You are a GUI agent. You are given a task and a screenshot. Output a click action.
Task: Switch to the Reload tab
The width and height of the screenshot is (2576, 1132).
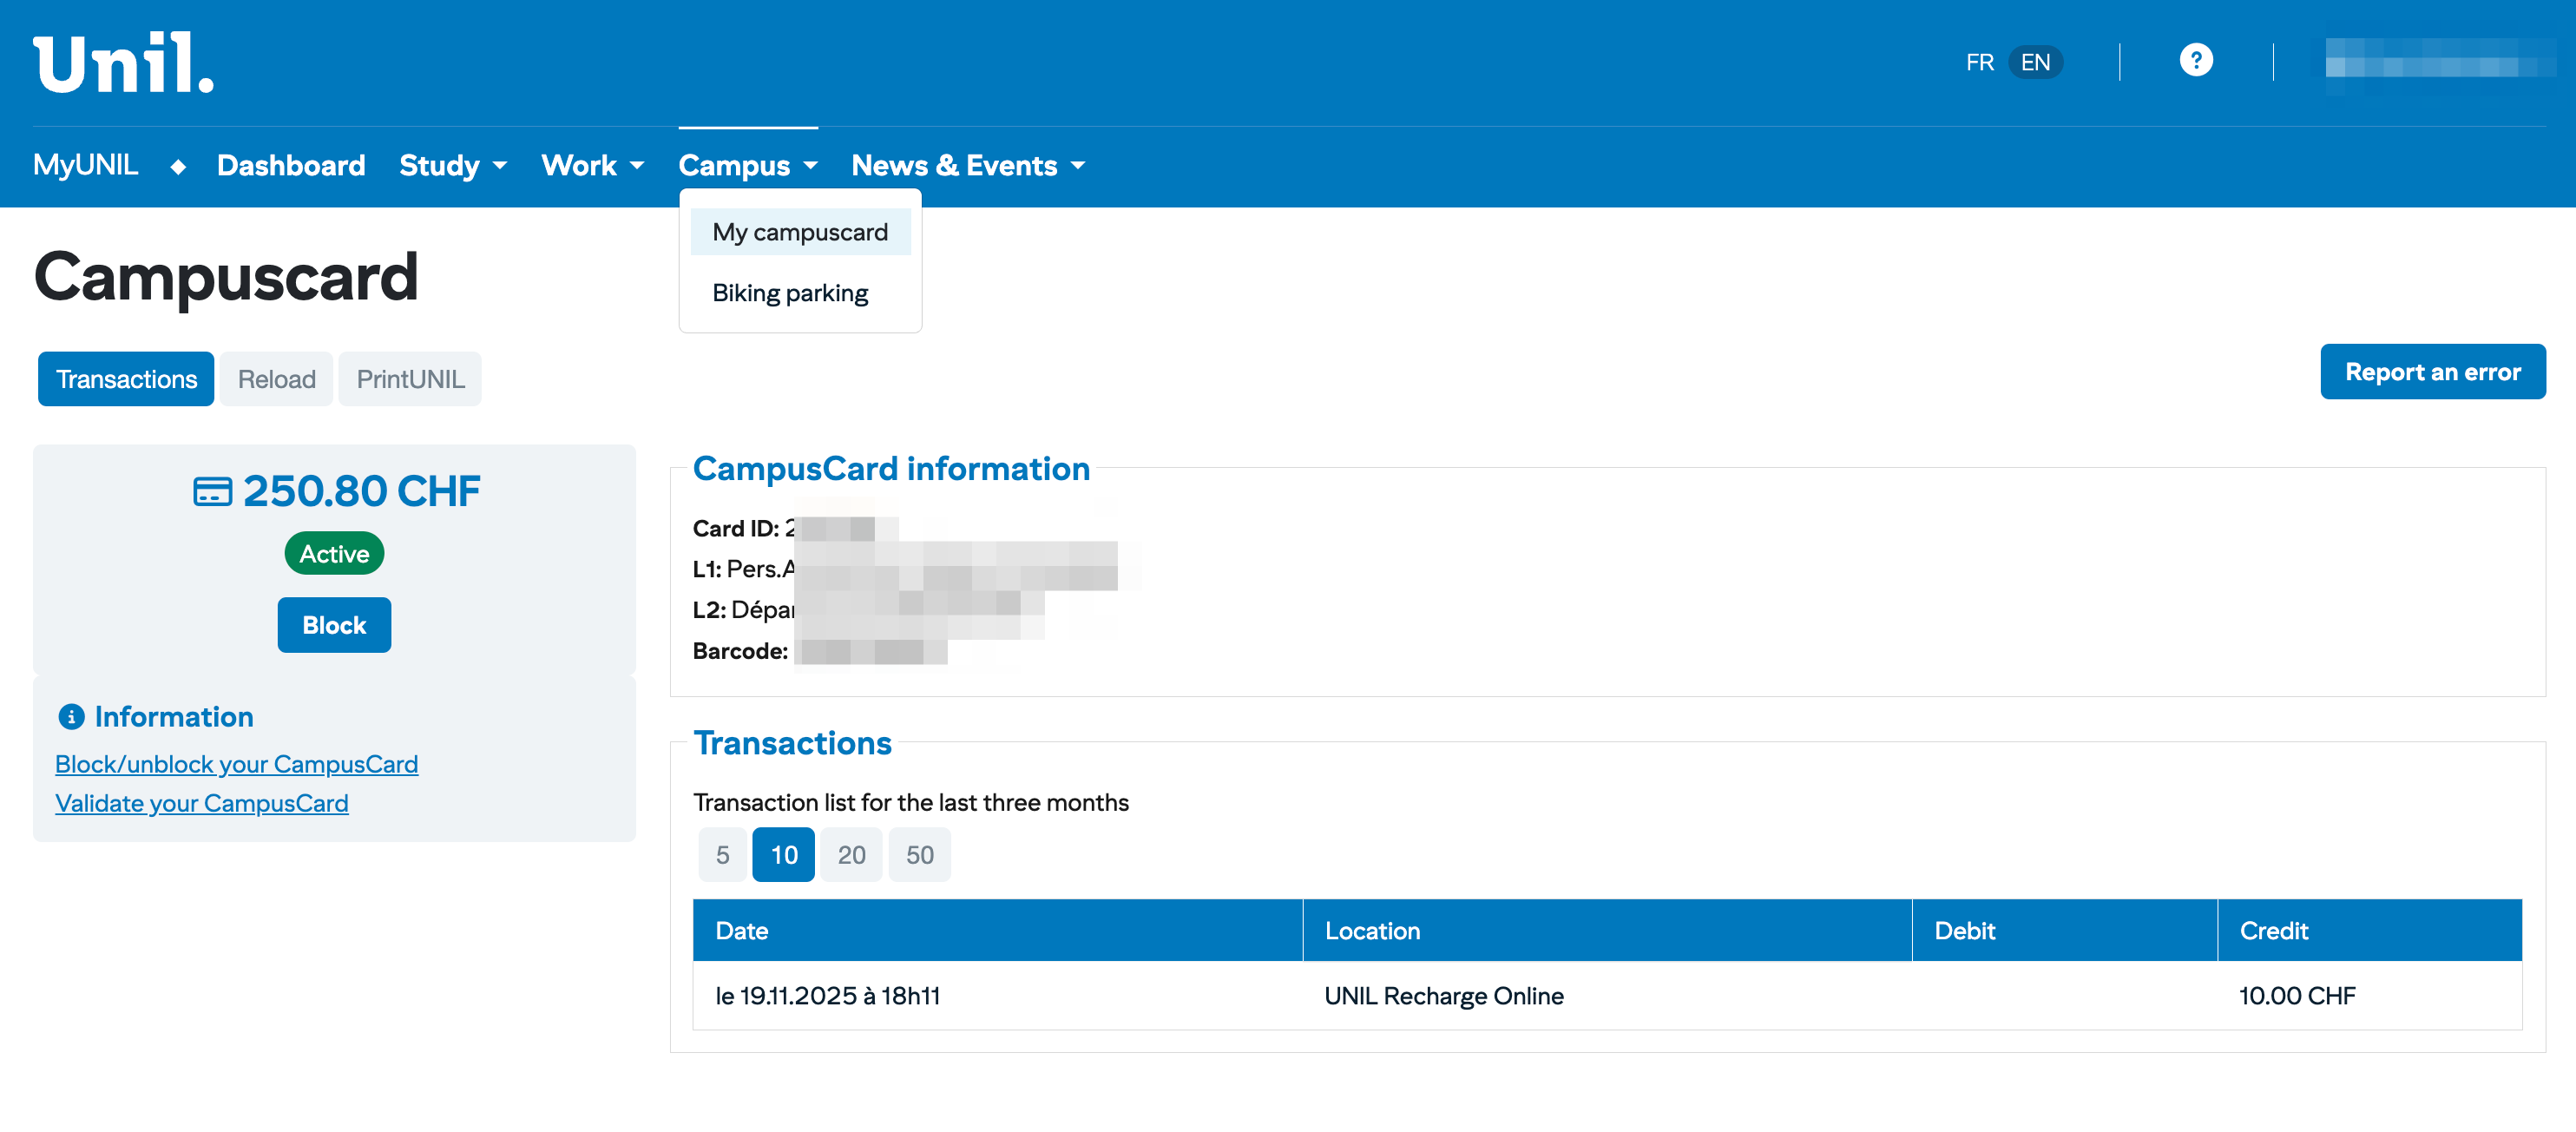(x=276, y=379)
